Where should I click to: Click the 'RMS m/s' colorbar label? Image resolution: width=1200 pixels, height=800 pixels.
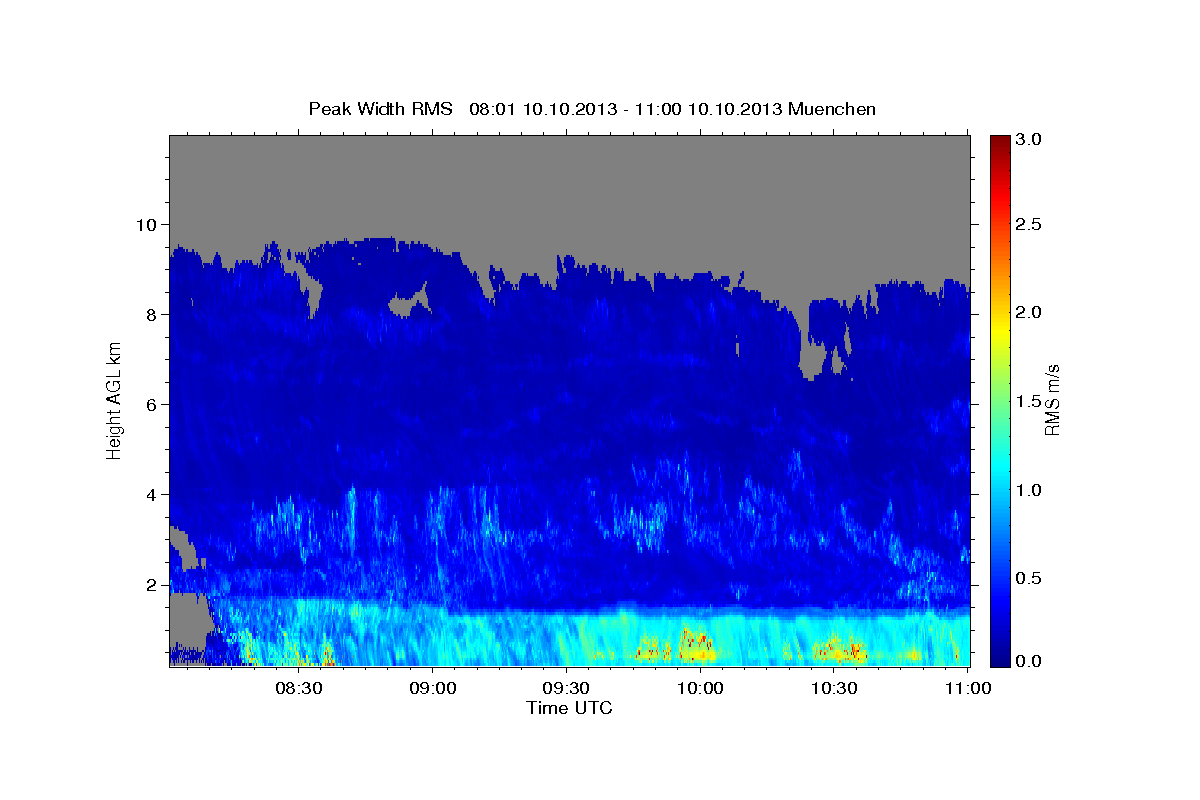1051,400
